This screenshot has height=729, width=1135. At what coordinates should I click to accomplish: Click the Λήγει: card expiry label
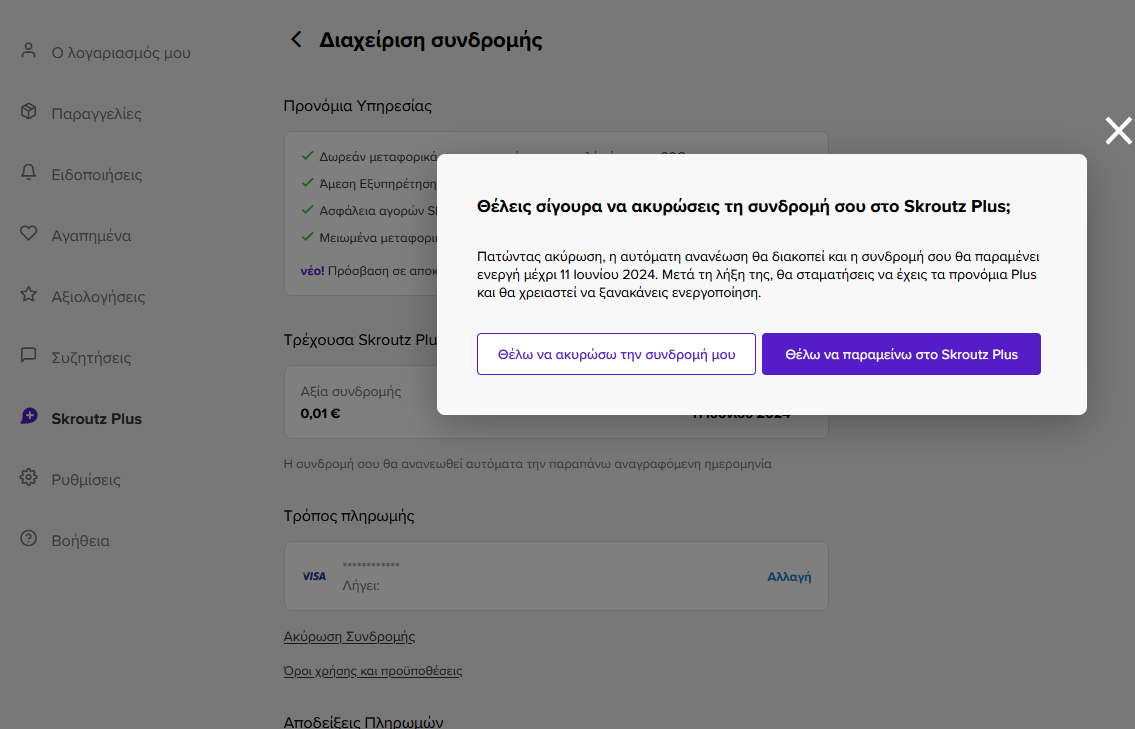(x=361, y=586)
